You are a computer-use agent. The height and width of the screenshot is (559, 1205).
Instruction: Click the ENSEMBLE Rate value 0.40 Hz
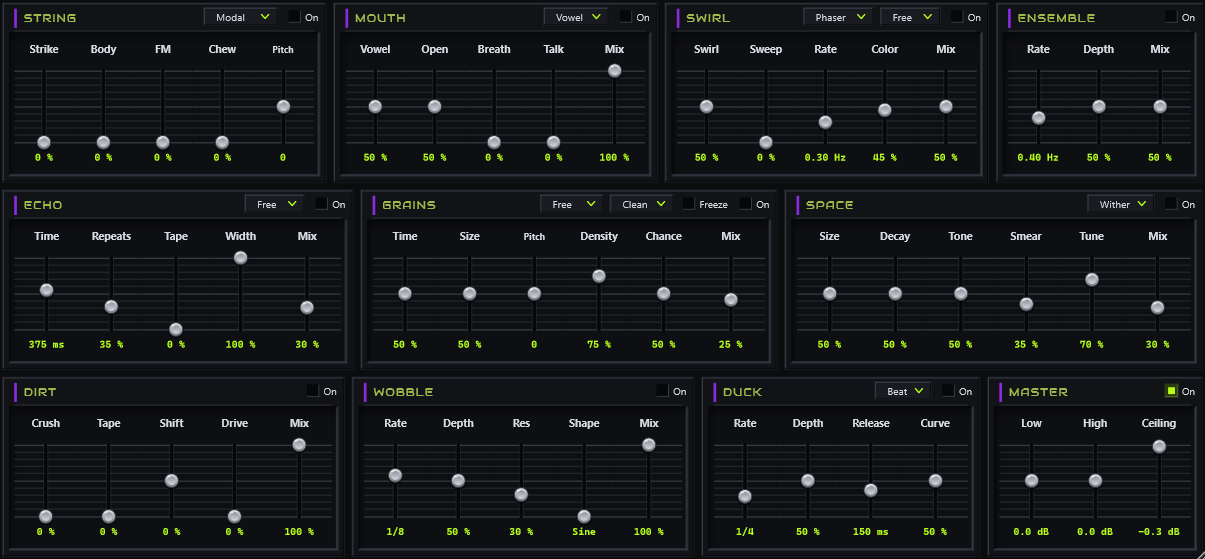pos(1038,157)
